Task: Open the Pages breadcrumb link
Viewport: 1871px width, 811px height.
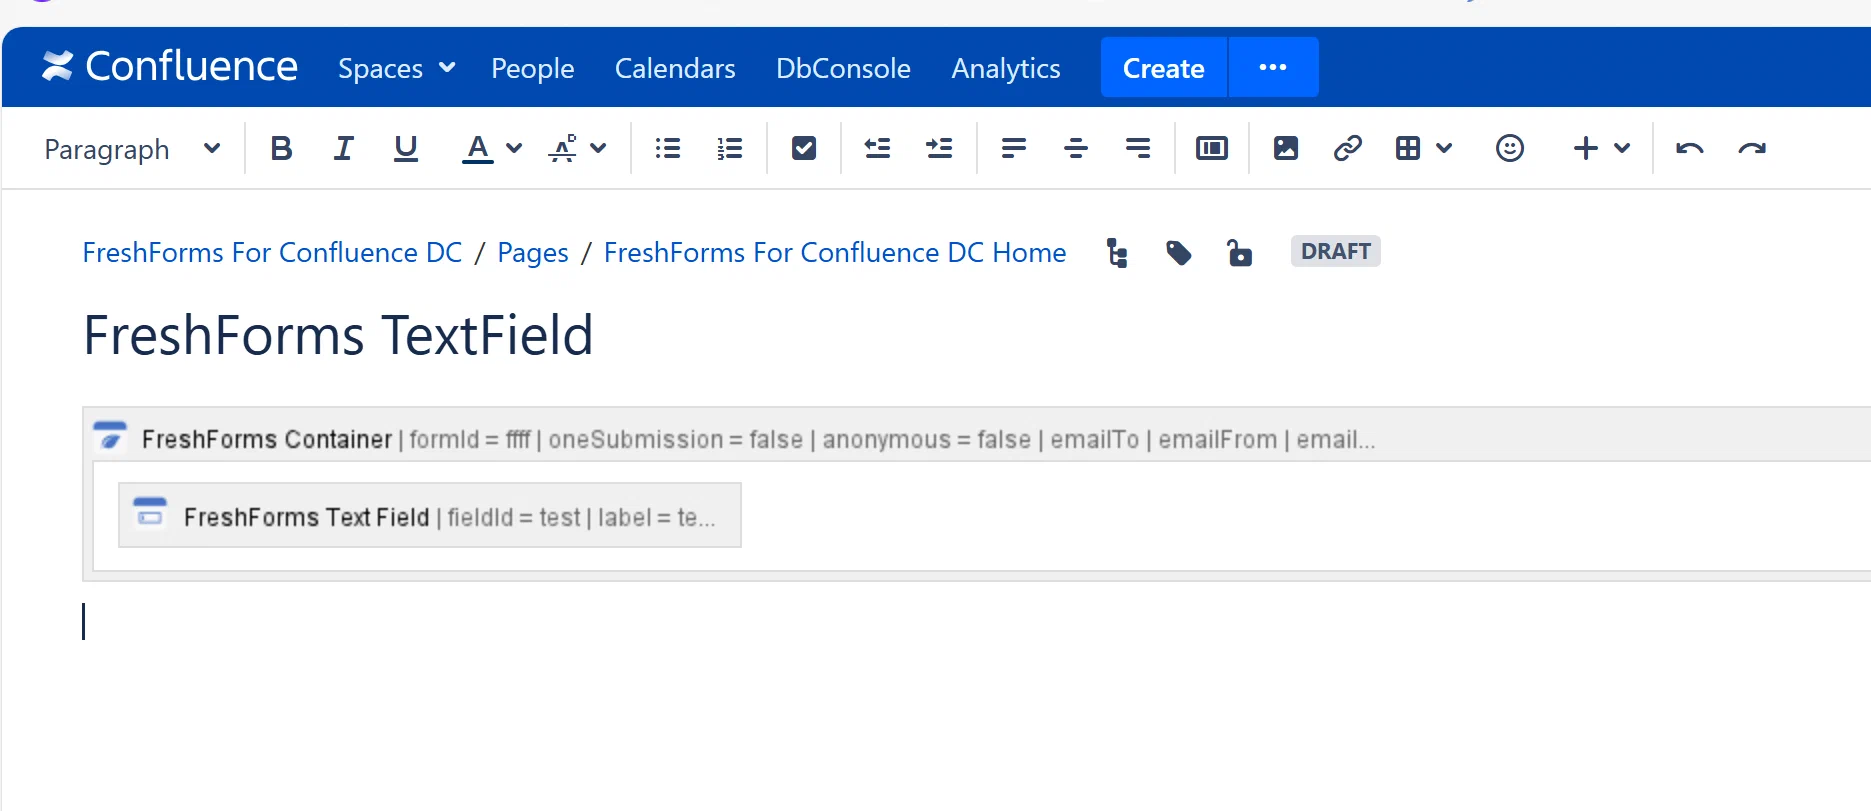Action: [533, 252]
